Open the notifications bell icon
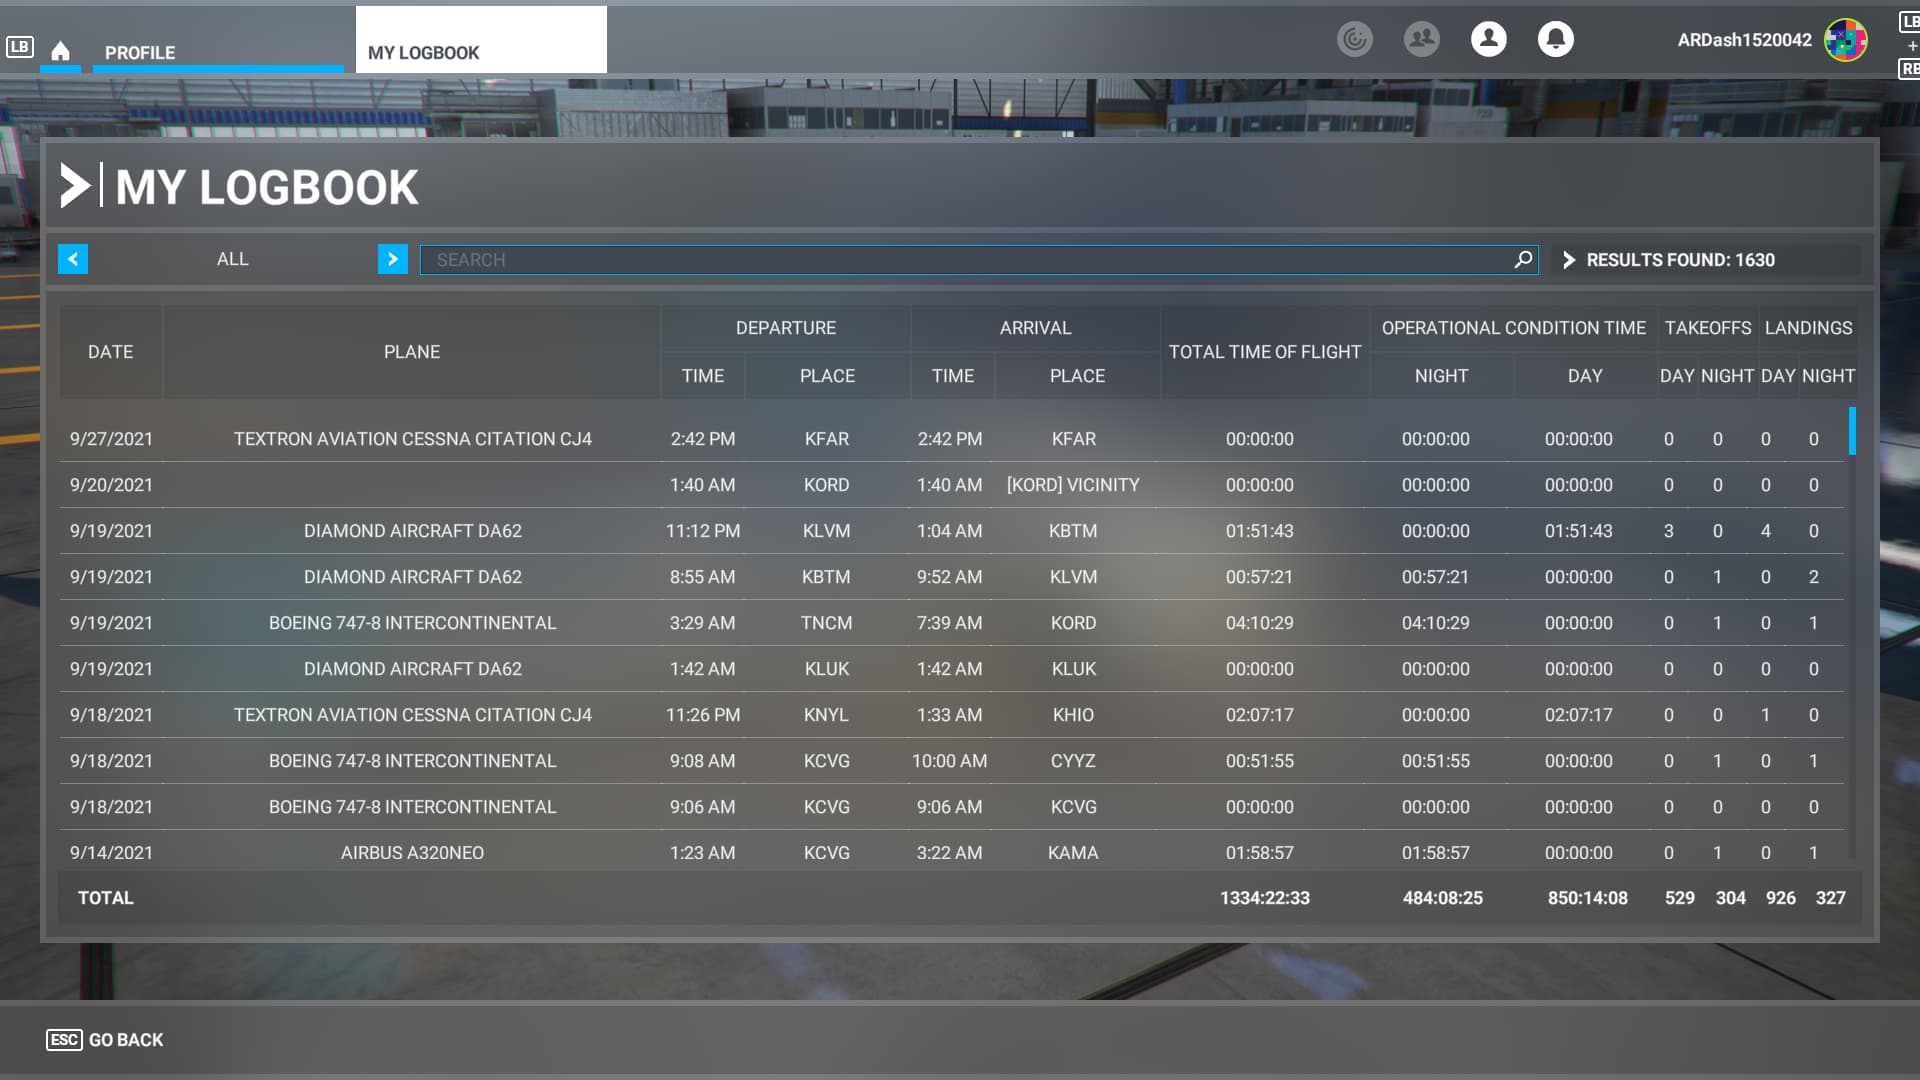Viewport: 1920px width, 1080px height. pyautogui.click(x=1555, y=40)
